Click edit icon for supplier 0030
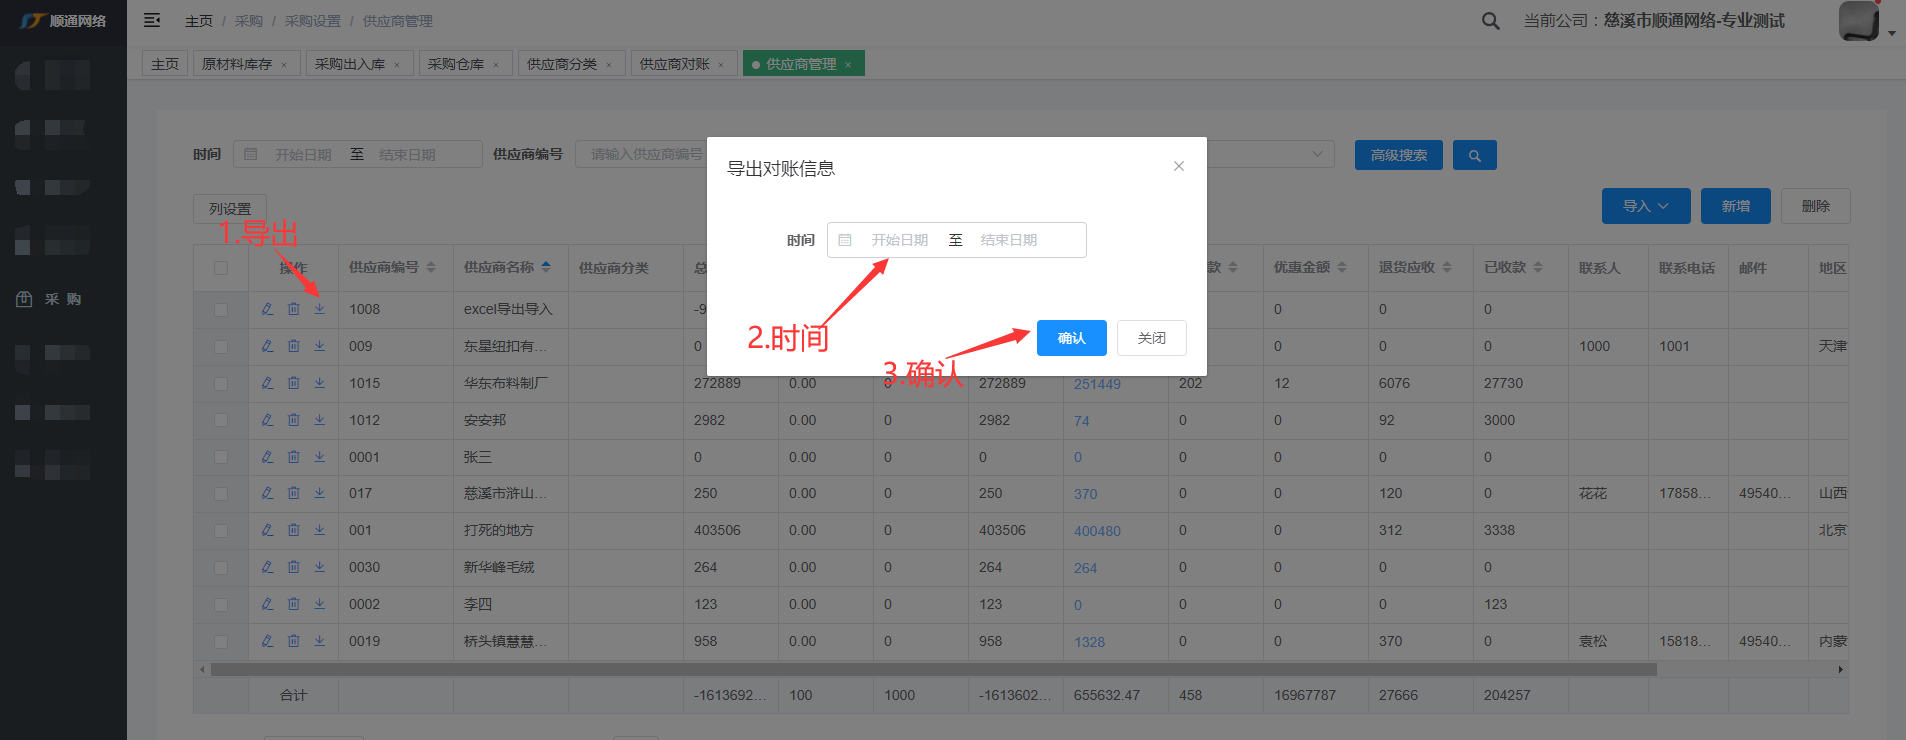The height and width of the screenshot is (740, 1906). pyautogui.click(x=267, y=567)
